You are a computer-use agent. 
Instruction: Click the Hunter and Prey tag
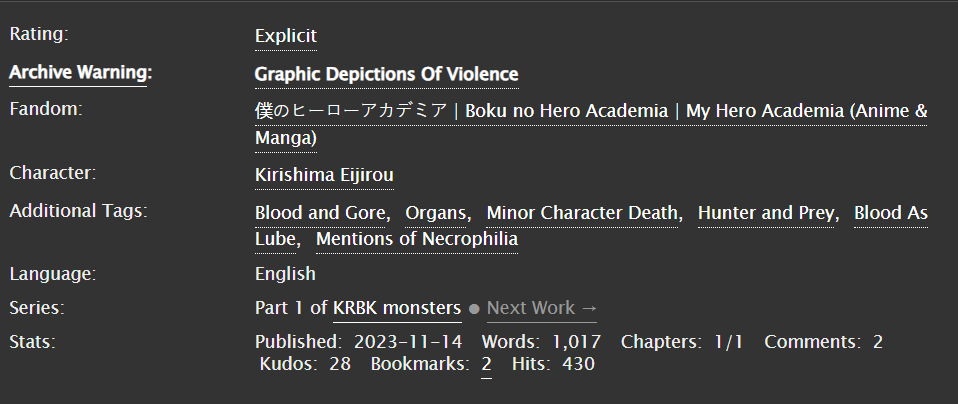[766, 213]
